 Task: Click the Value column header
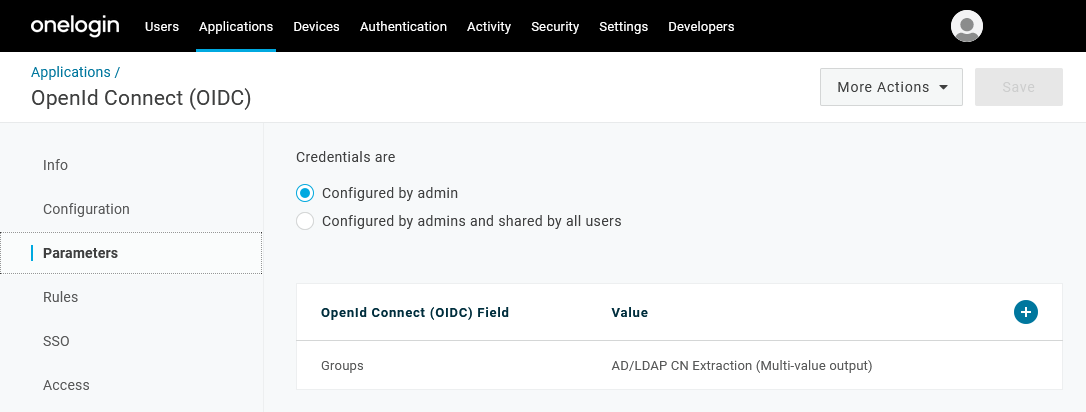pos(630,312)
